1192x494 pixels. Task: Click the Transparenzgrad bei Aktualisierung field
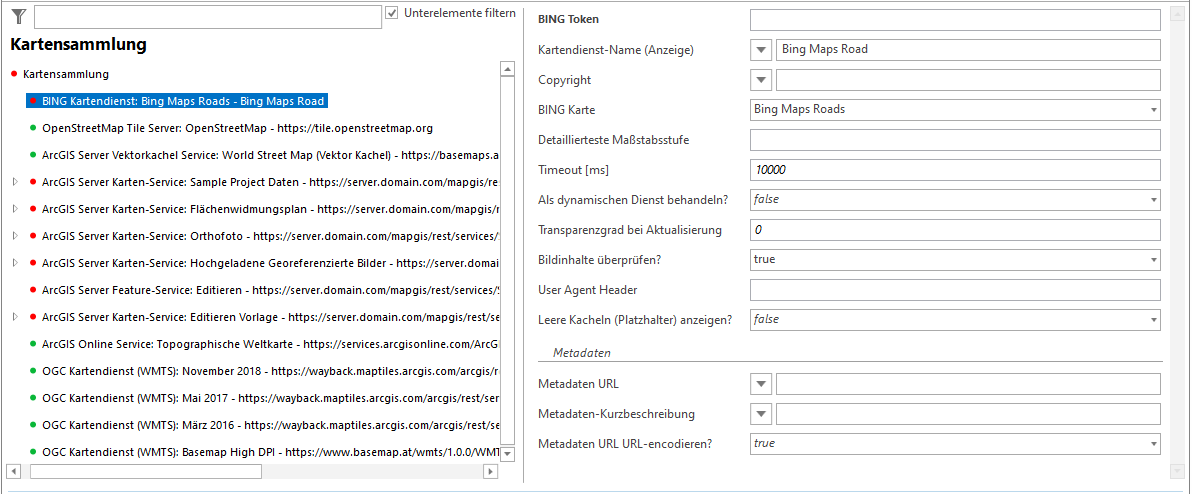(955, 230)
